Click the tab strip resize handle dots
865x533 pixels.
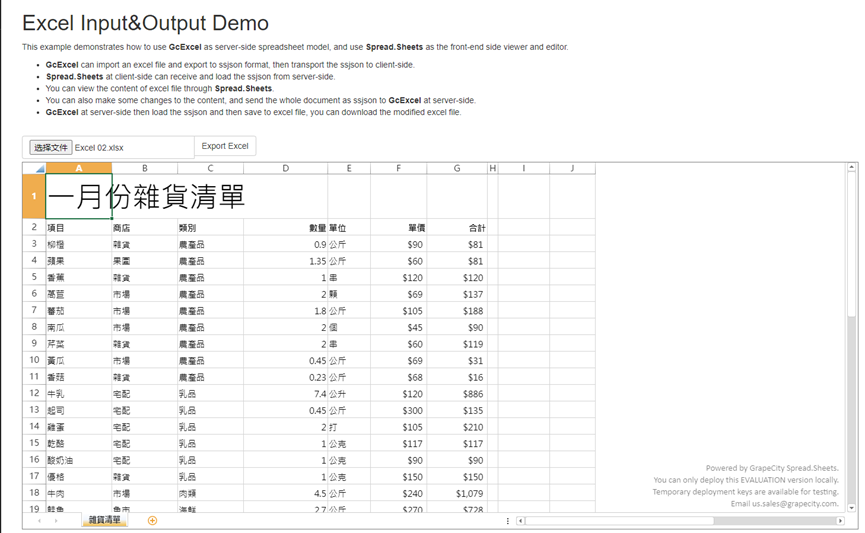point(508,520)
